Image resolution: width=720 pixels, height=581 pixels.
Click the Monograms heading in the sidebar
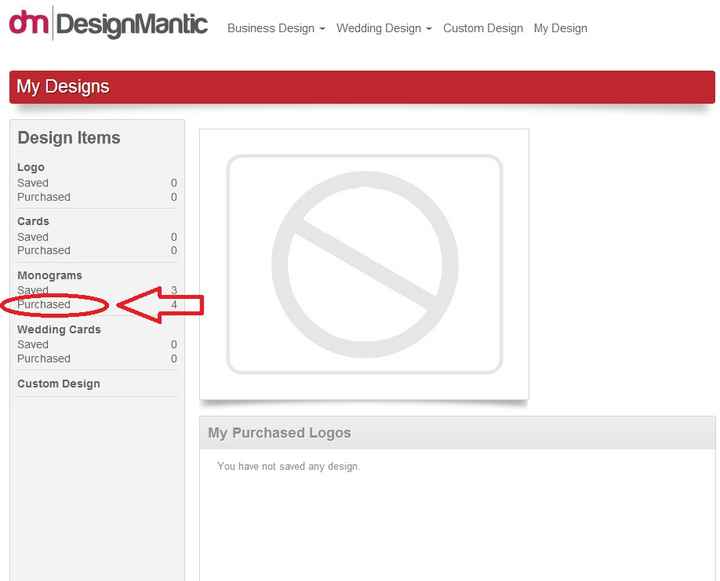point(50,275)
